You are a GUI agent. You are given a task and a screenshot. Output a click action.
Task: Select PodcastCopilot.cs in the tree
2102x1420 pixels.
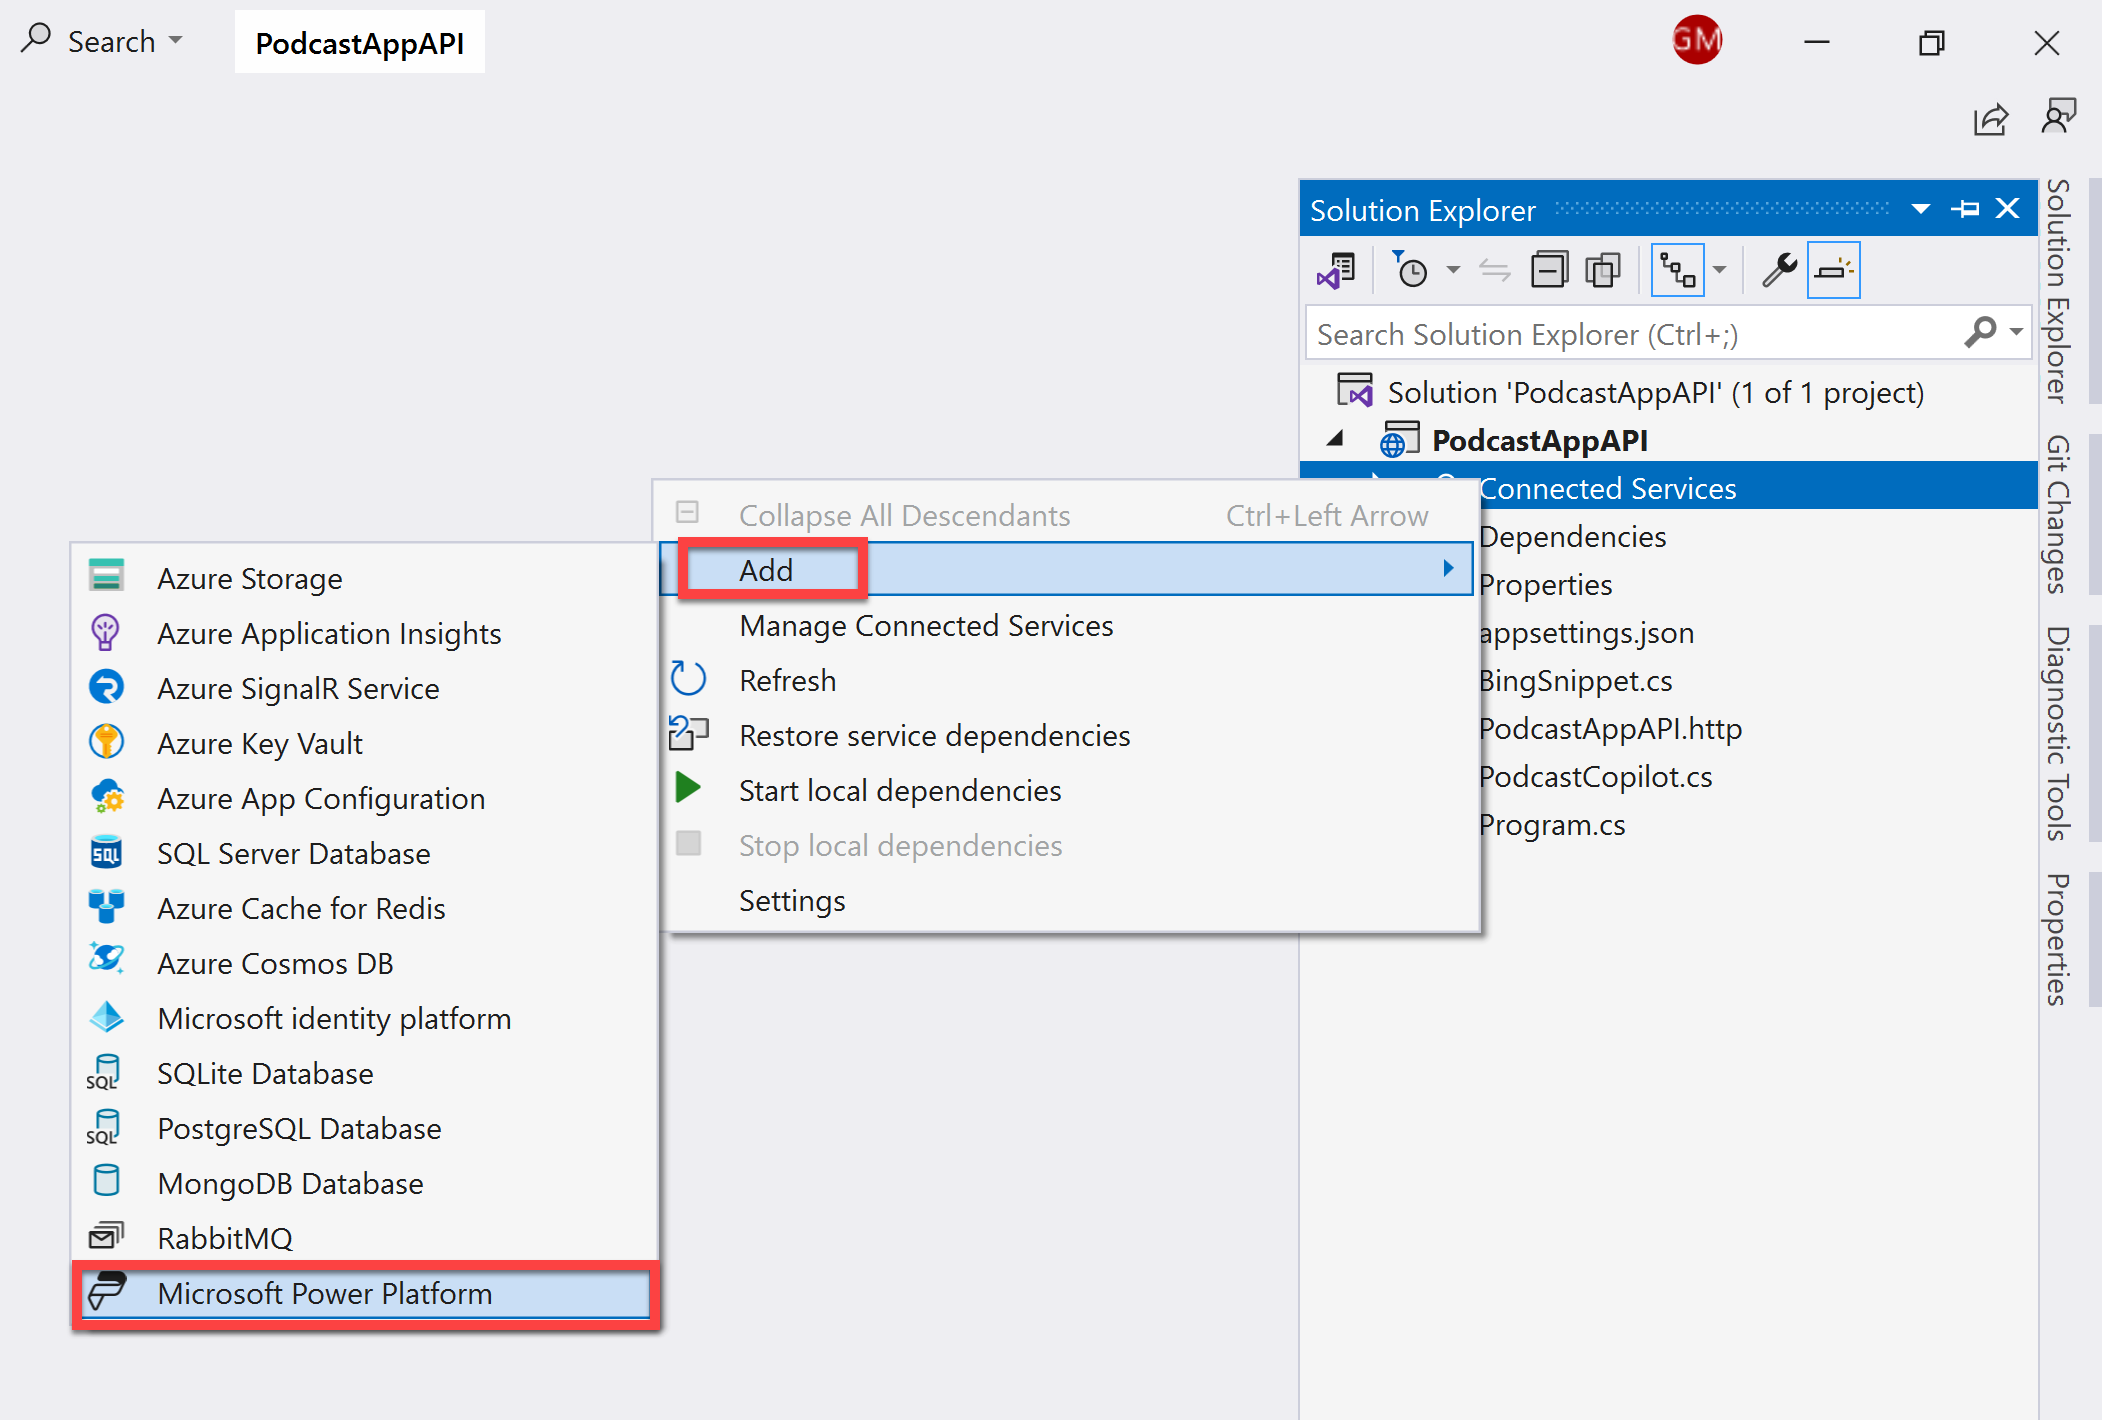1595,776
